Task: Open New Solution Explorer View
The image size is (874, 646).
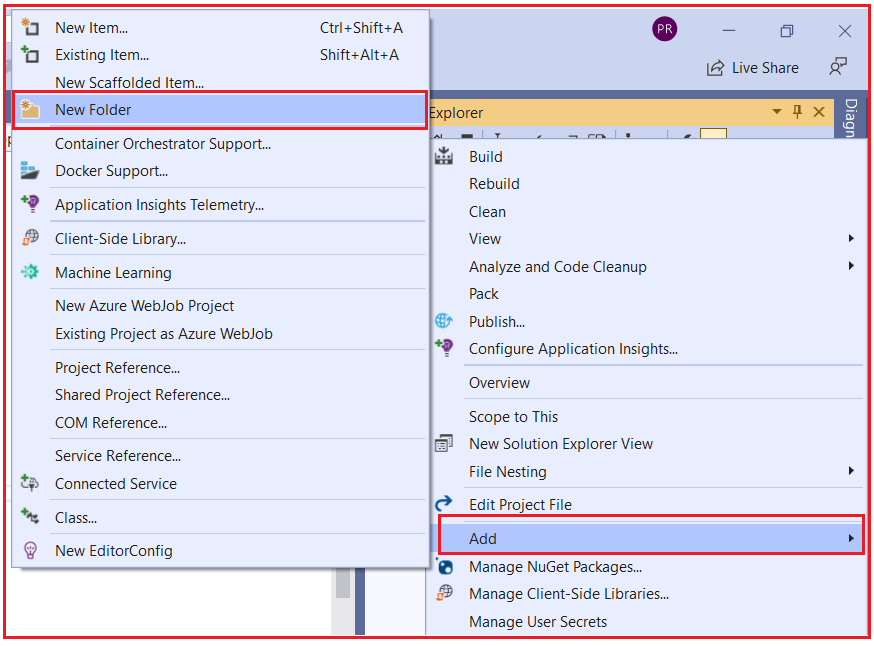Action: tap(648, 444)
